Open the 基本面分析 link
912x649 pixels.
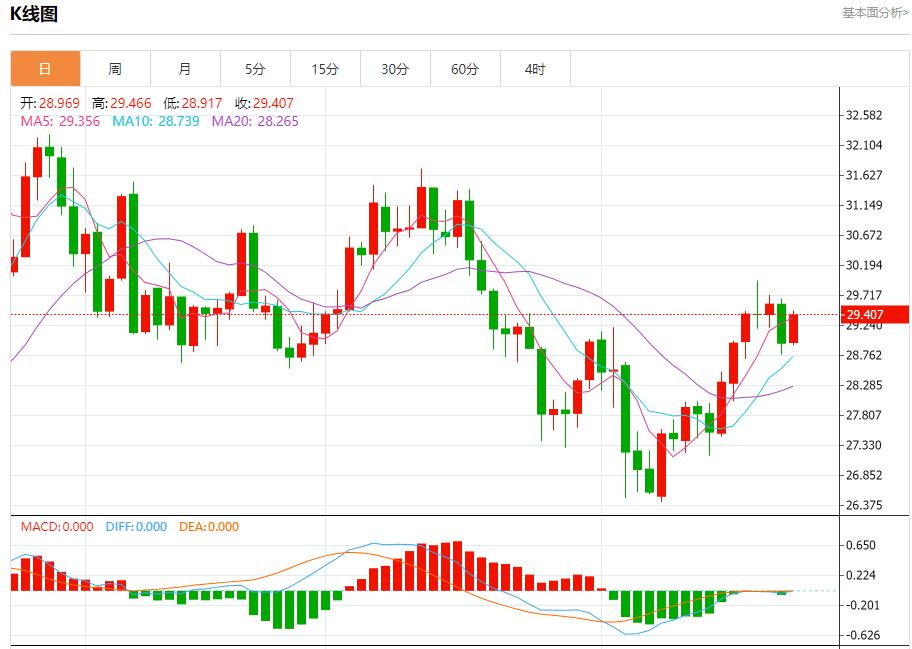pos(874,13)
